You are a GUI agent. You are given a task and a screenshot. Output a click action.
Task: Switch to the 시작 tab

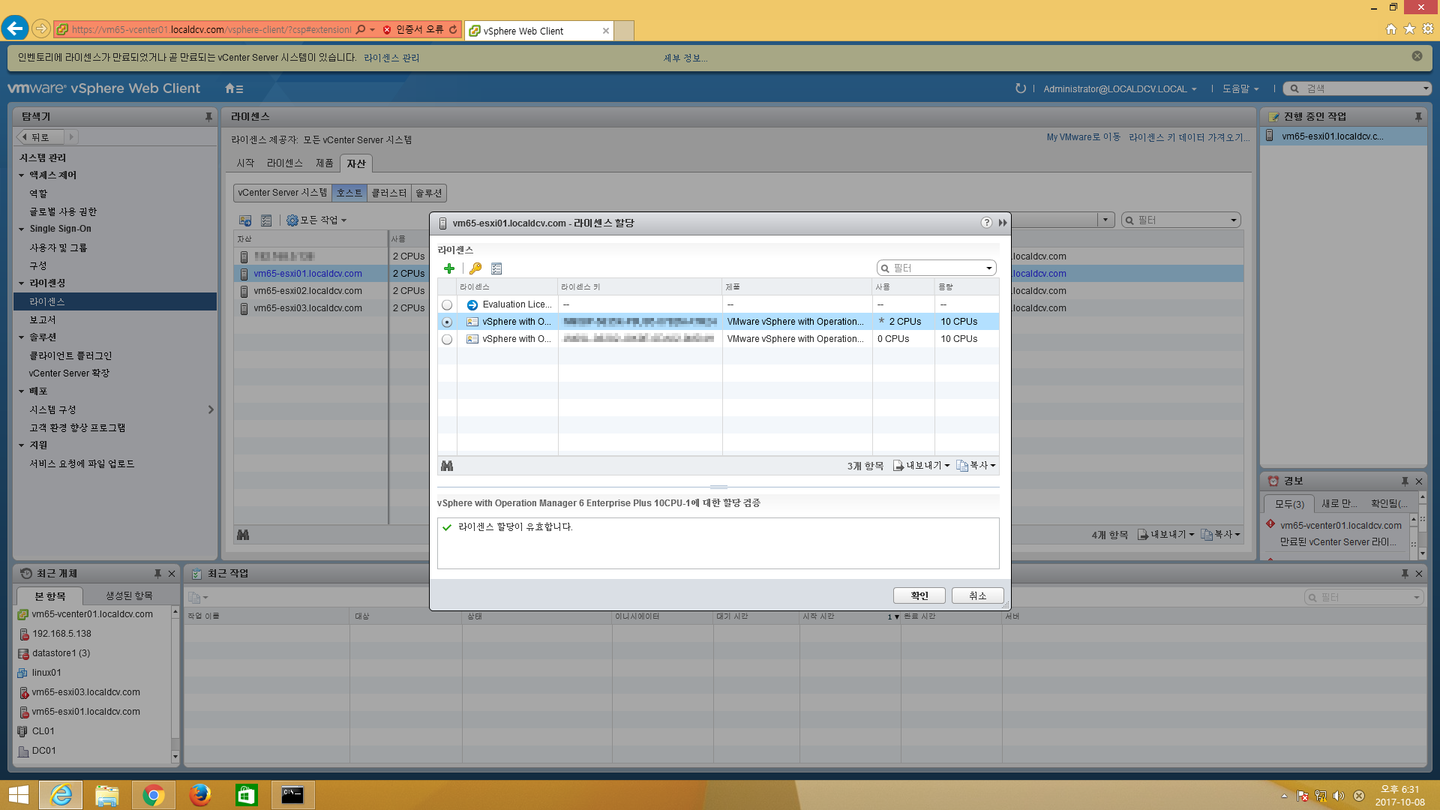tap(245, 163)
